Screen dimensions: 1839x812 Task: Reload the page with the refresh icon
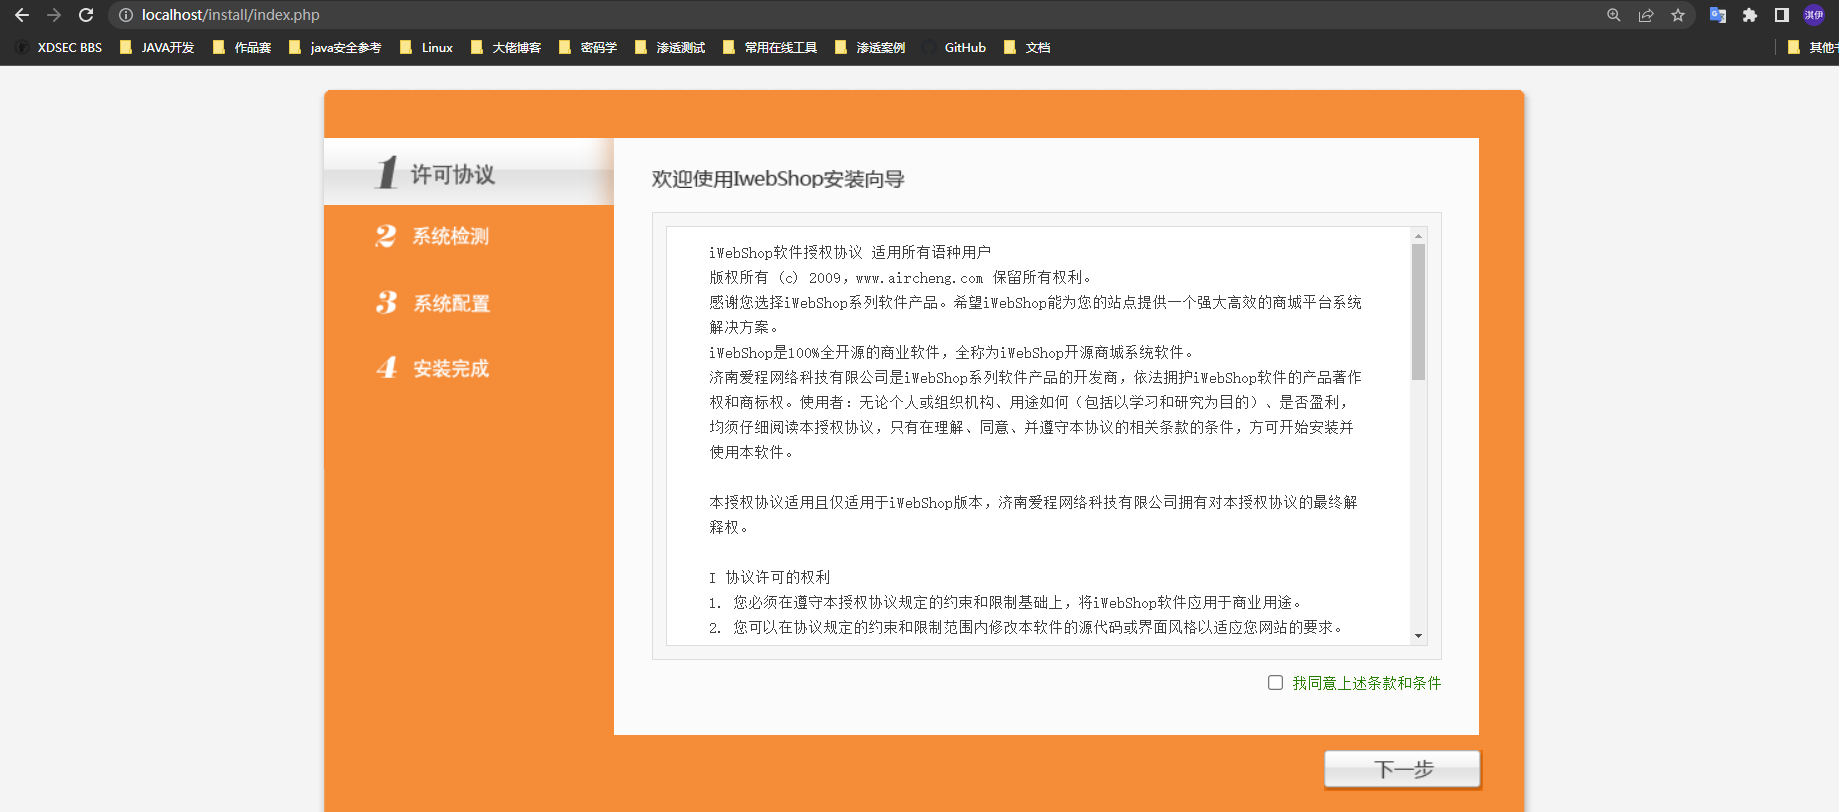click(86, 15)
